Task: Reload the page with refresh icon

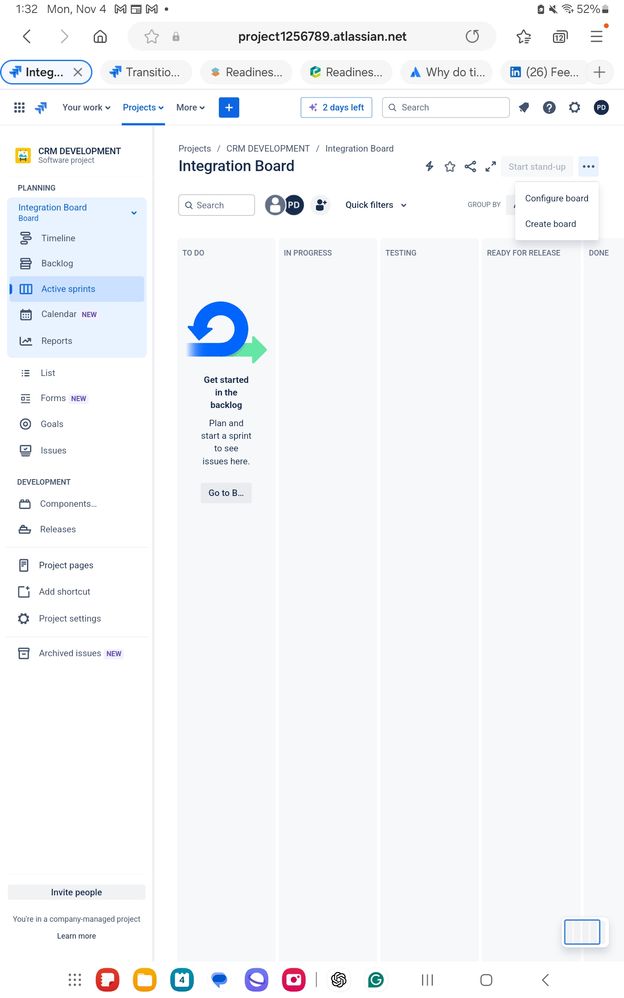Action: click(x=472, y=36)
